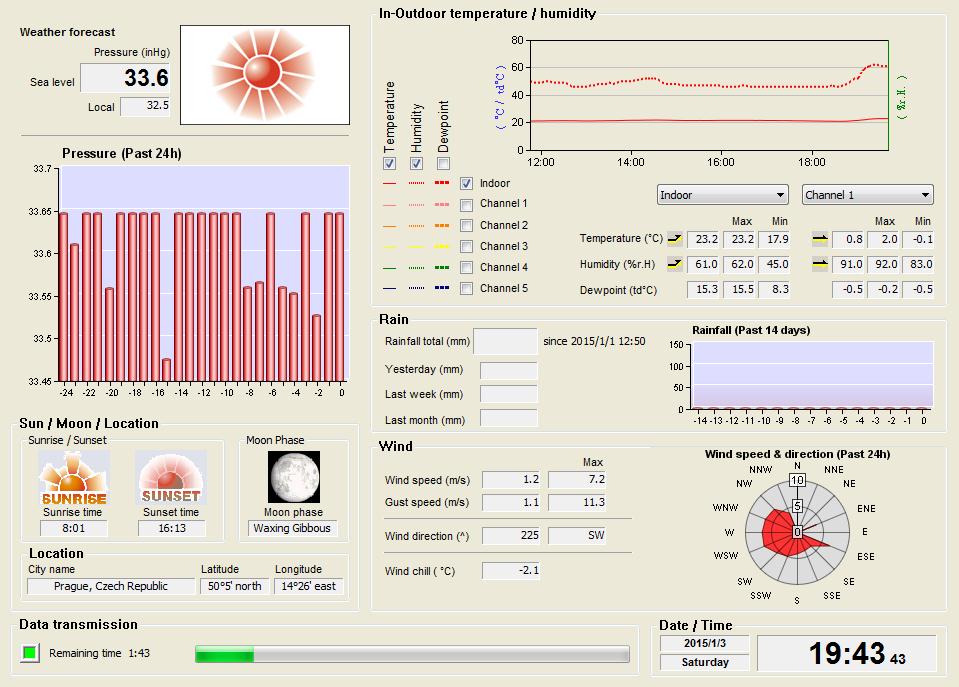Select the City name field showing Prague
This screenshot has width=959, height=687.
111,586
